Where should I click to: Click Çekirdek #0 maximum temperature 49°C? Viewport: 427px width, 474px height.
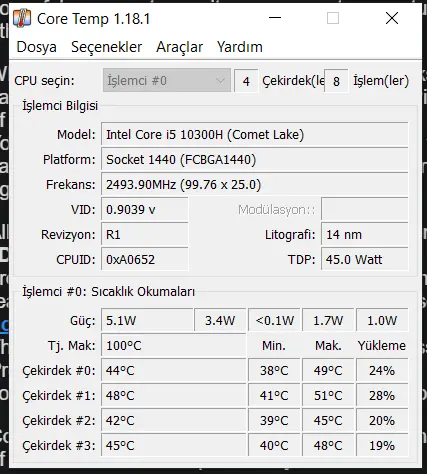click(x=328, y=371)
